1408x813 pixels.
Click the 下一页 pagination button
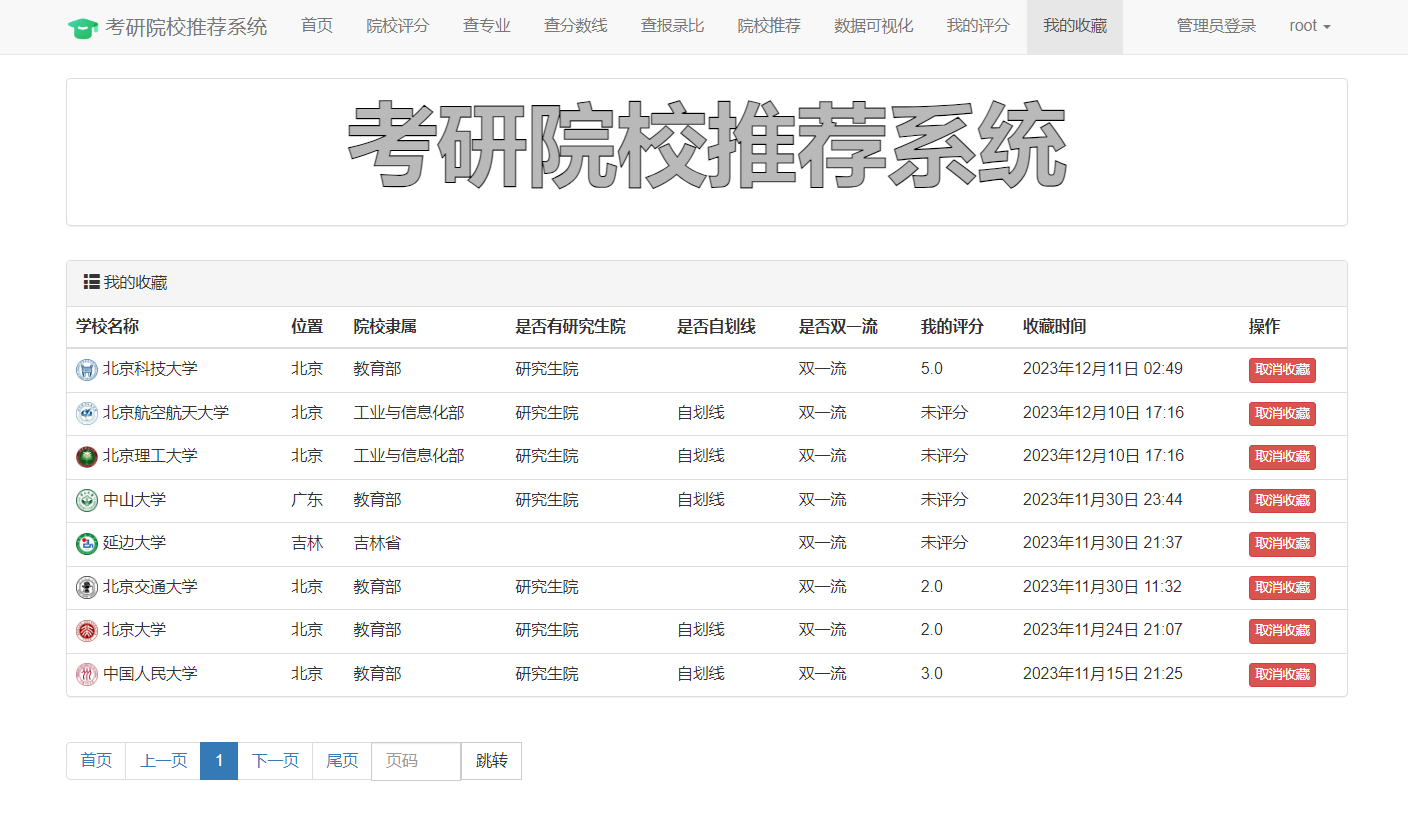(275, 761)
